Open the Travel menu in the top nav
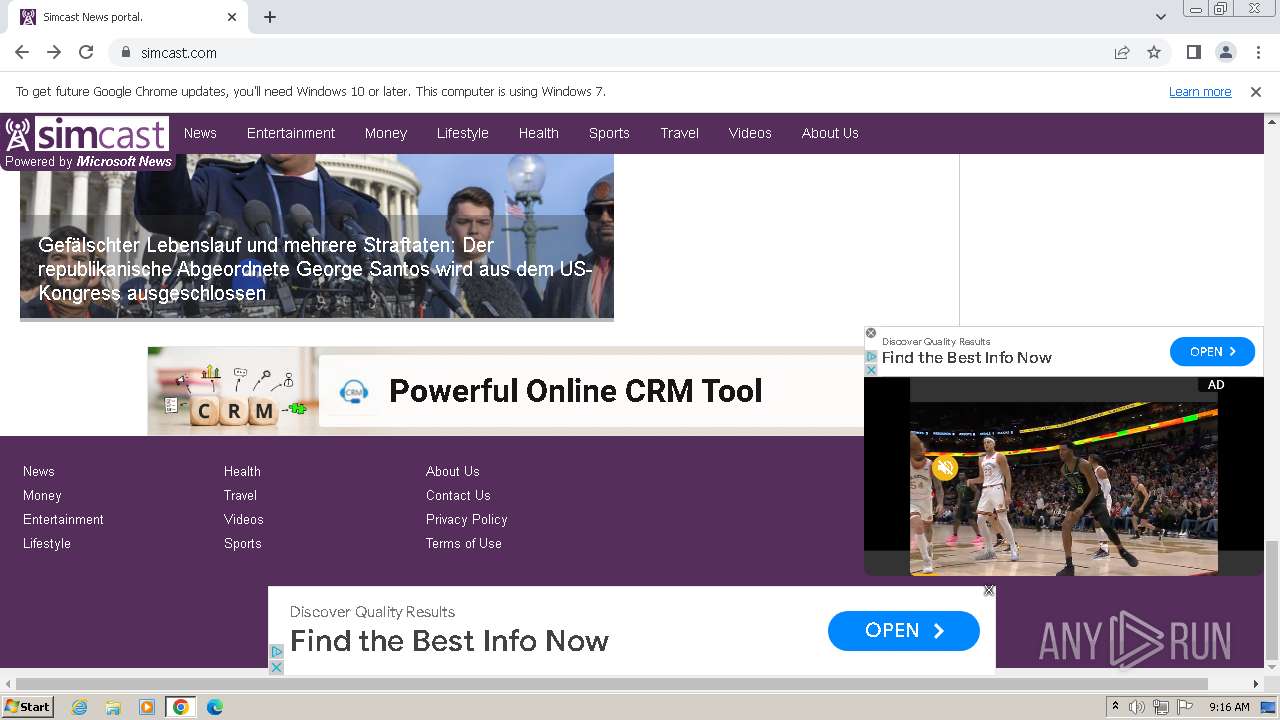 click(x=680, y=133)
